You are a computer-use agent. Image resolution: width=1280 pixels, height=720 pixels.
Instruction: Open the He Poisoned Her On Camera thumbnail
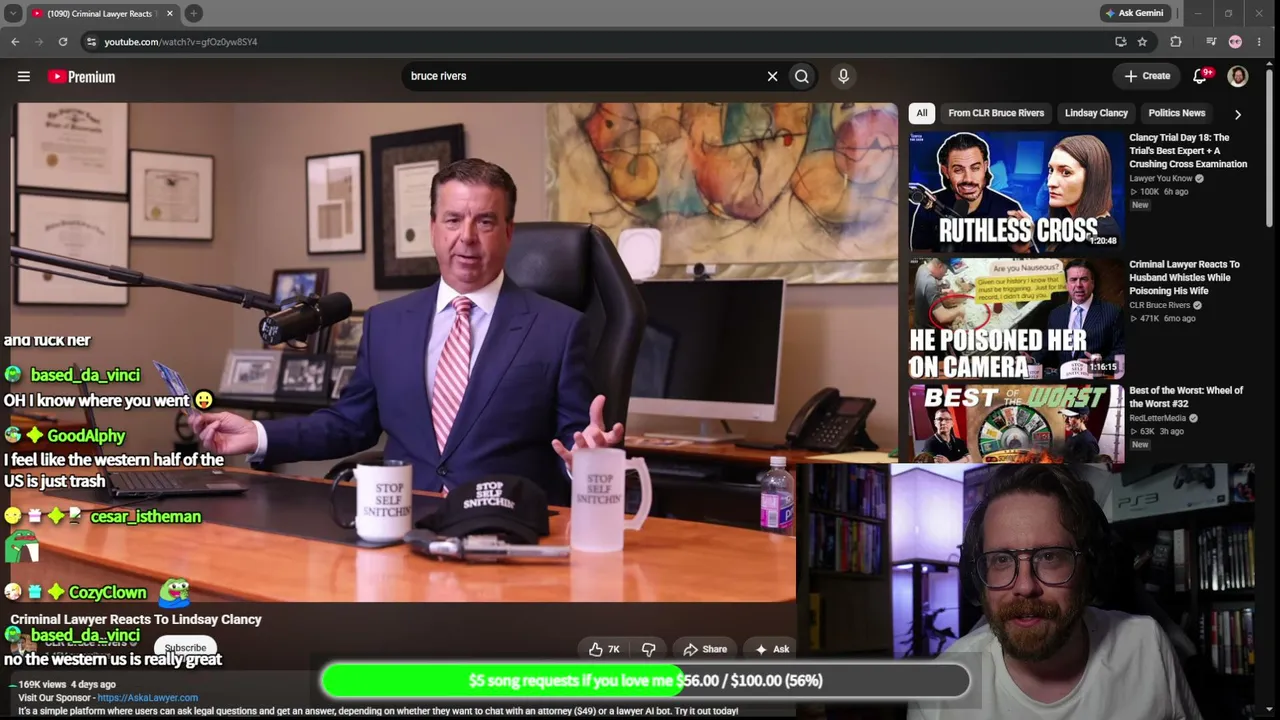click(1016, 318)
